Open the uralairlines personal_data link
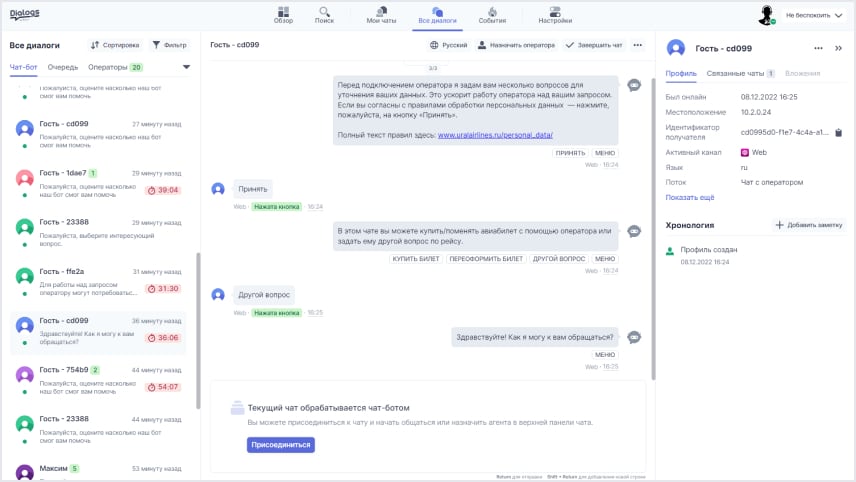This screenshot has width=856, height=482. coord(495,135)
